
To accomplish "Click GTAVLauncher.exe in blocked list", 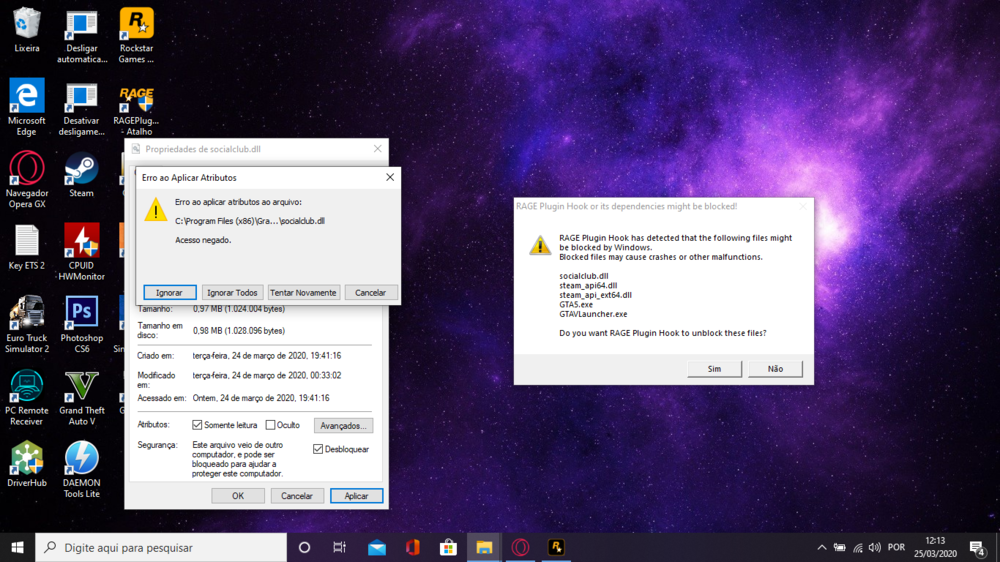I will click(x=593, y=314).
